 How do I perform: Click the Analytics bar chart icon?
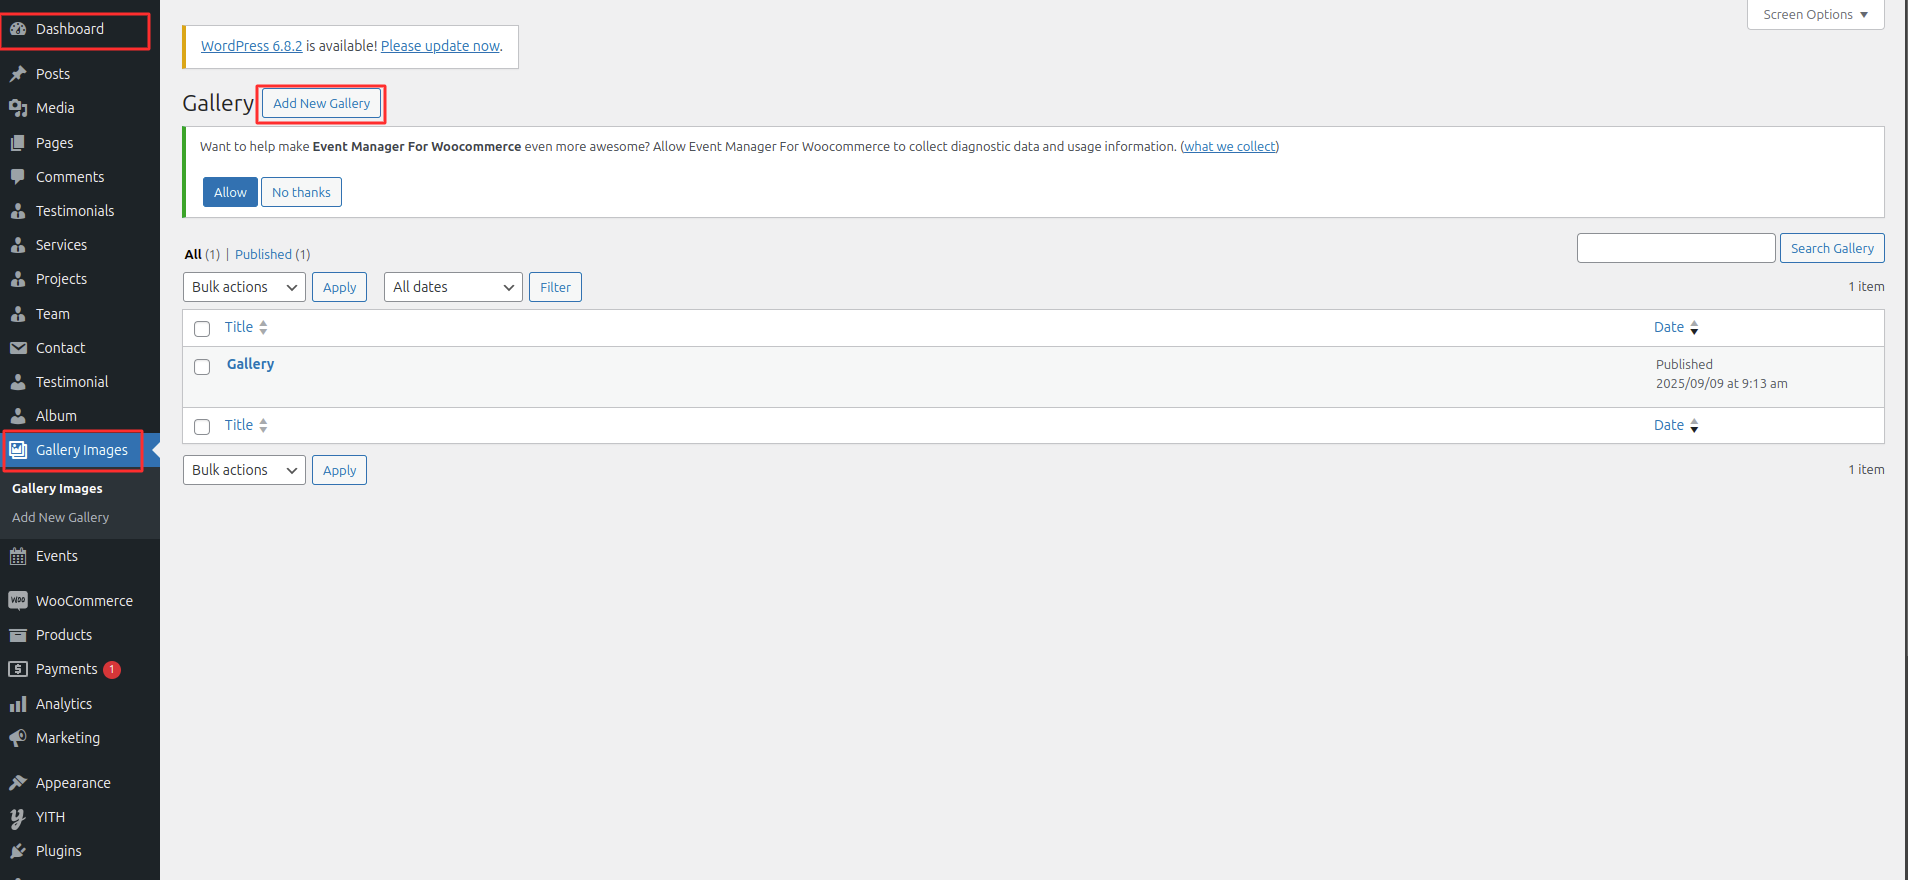click(18, 704)
